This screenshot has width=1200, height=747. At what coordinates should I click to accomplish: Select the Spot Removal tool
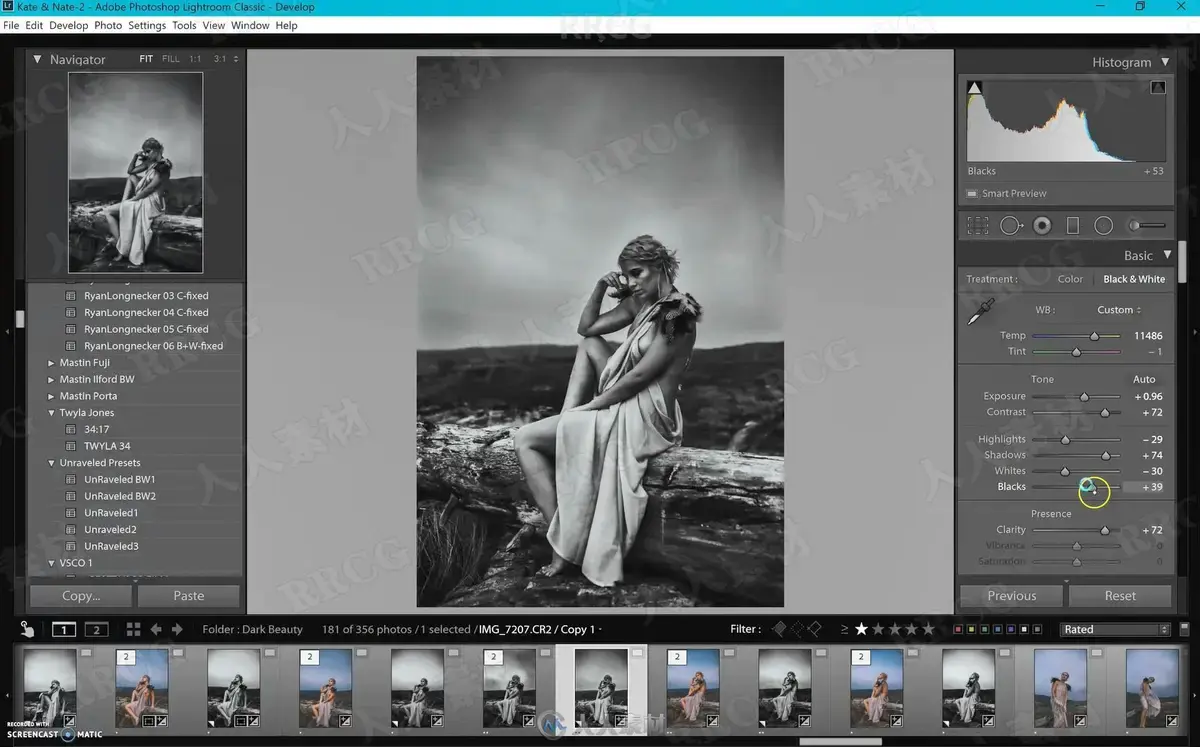(1011, 226)
